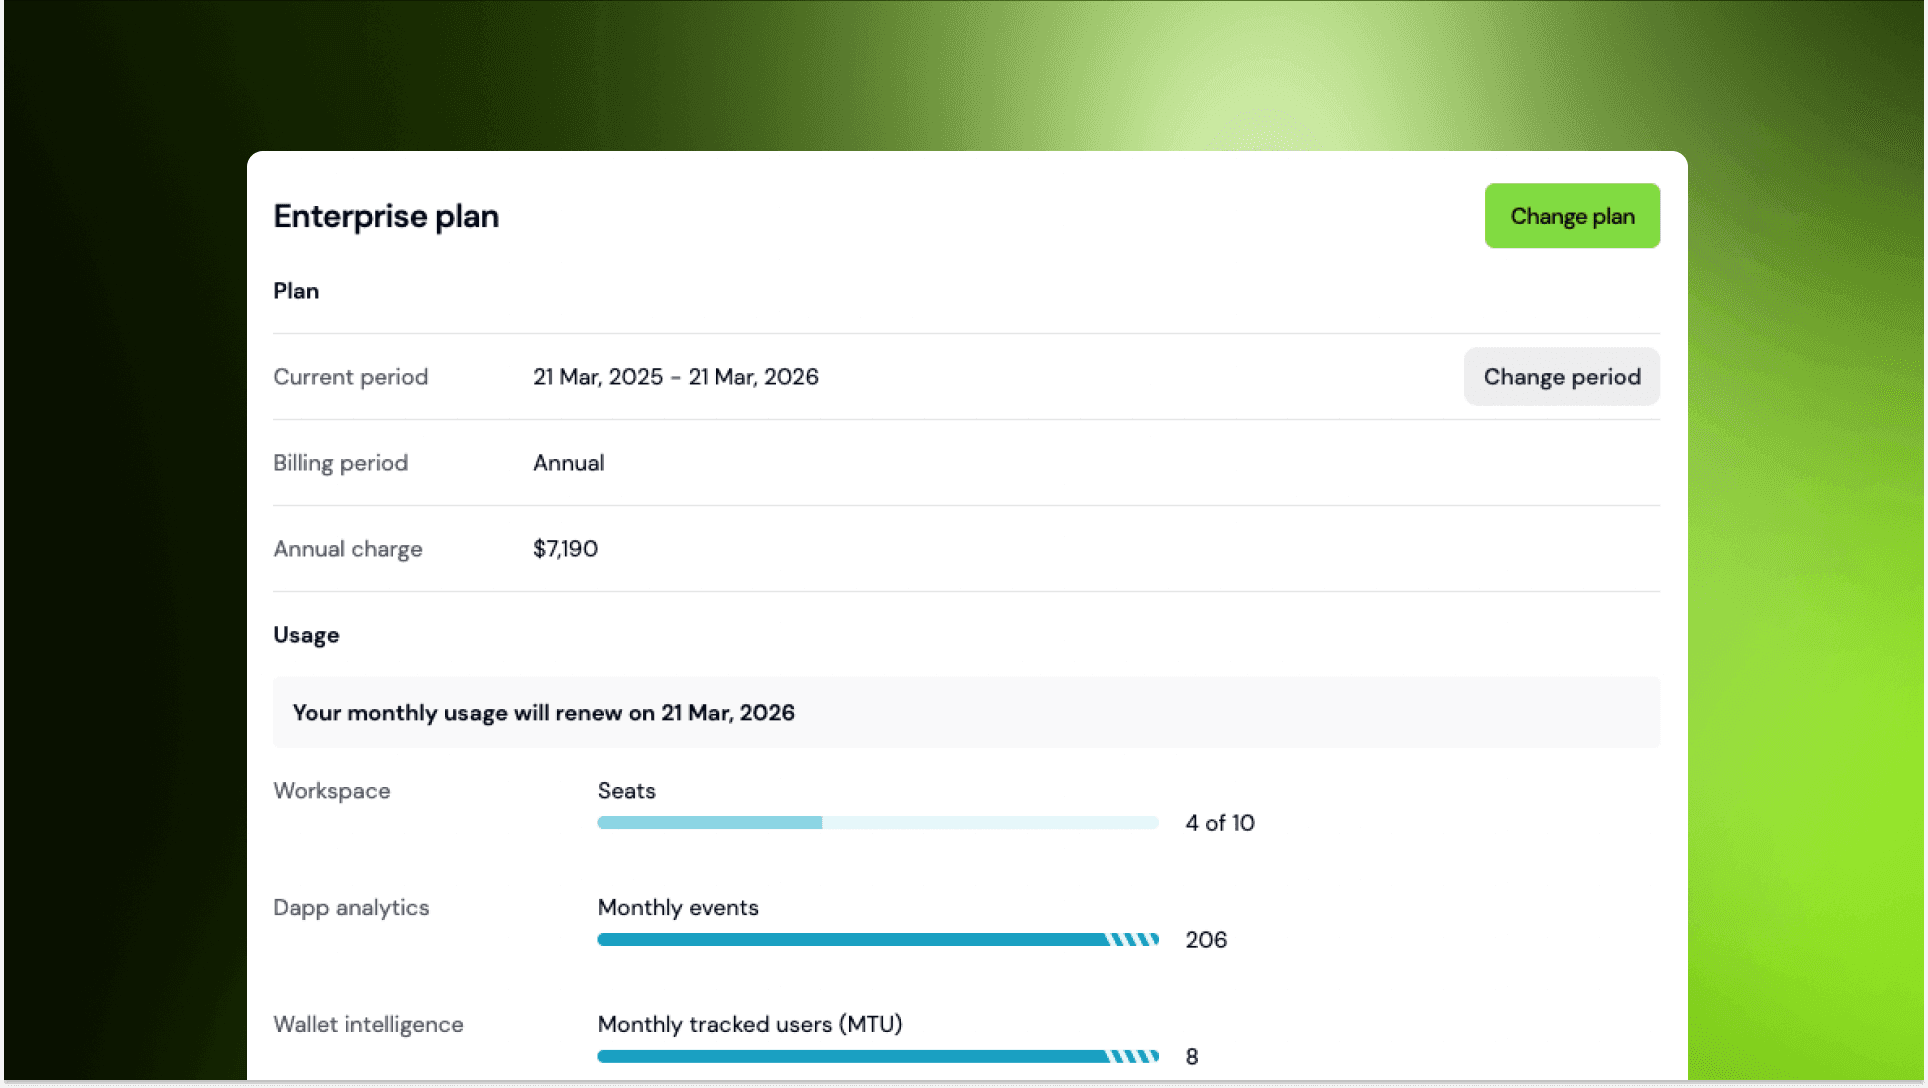
Task: Click the current period date range text
Action: click(676, 377)
